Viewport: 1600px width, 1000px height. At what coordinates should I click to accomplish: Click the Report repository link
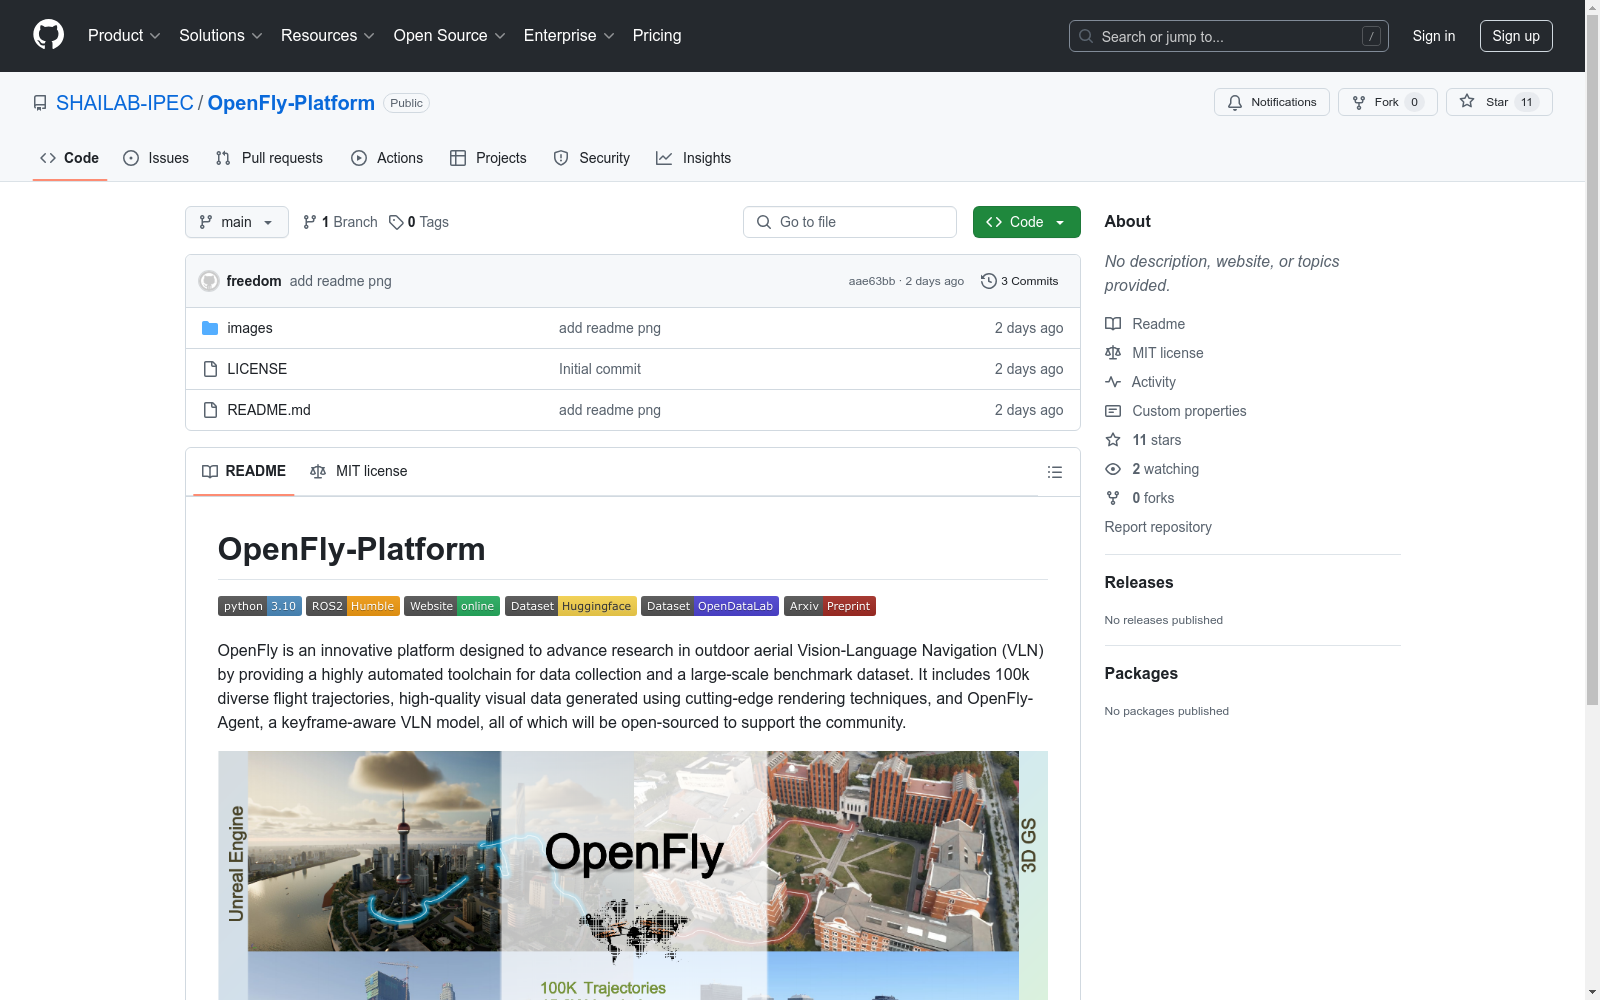(1158, 527)
